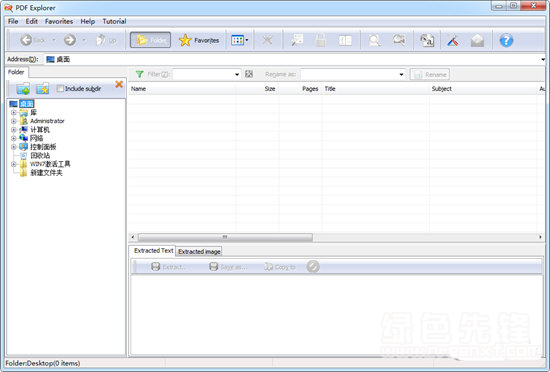The height and width of the screenshot is (372, 550).
Task: Click the round cancel stop icon
Action: 313,266
